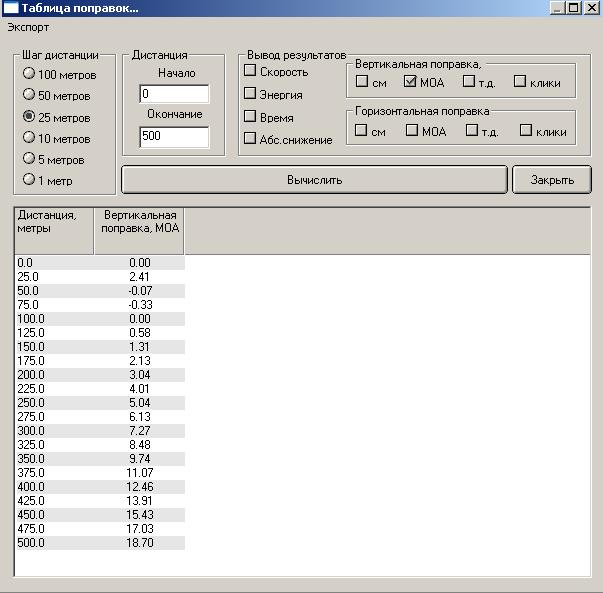This screenshot has width=603, height=593.
Task: Click the Окончание distance input field
Action: tap(174, 136)
